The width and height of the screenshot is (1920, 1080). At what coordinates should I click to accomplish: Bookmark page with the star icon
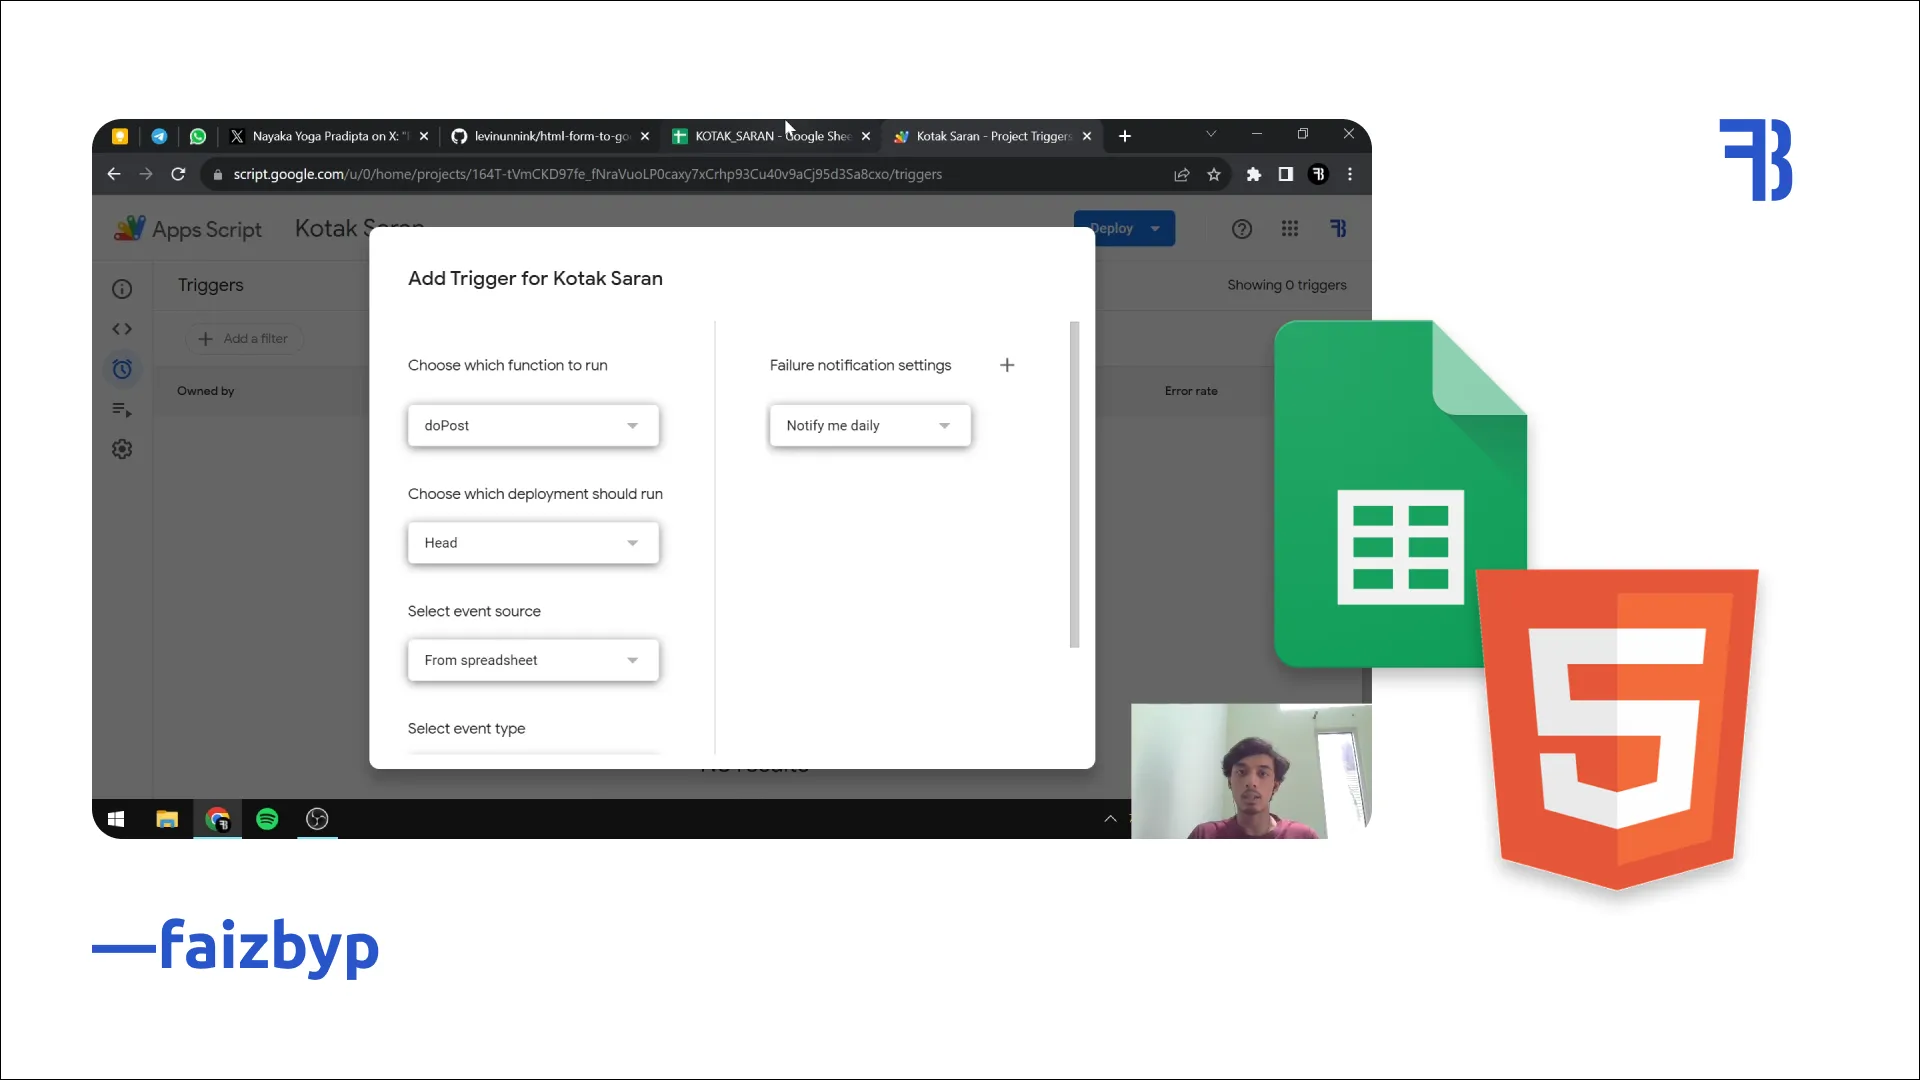click(x=1214, y=175)
